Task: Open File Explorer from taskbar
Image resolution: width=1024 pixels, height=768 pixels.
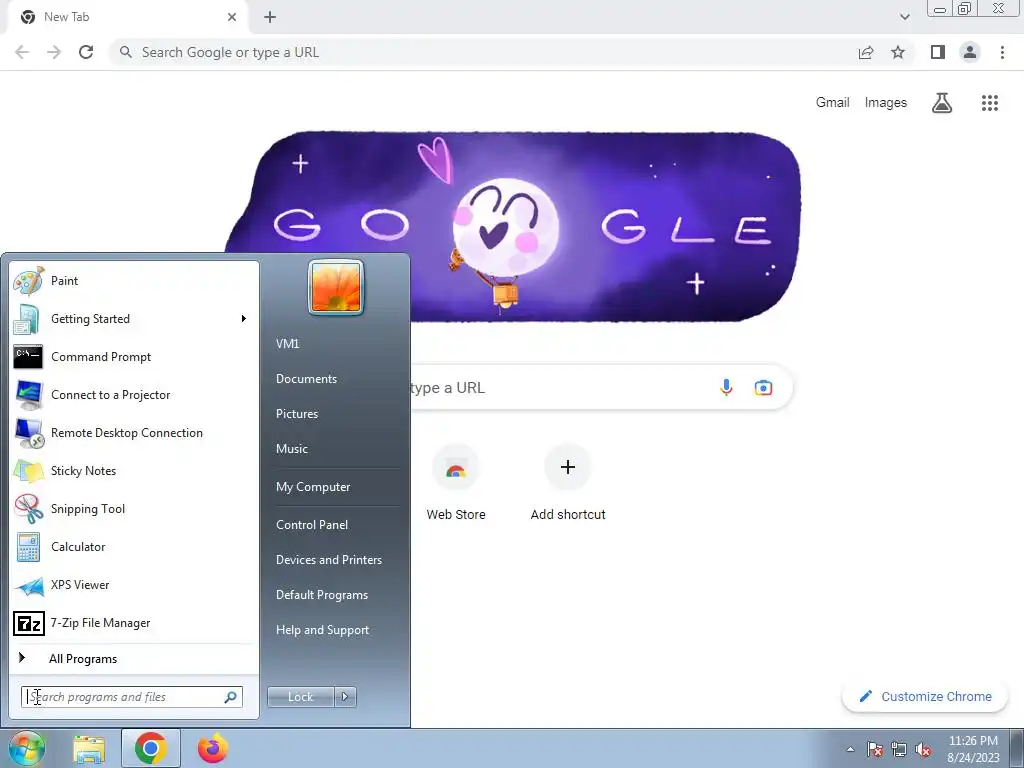Action: [89, 748]
